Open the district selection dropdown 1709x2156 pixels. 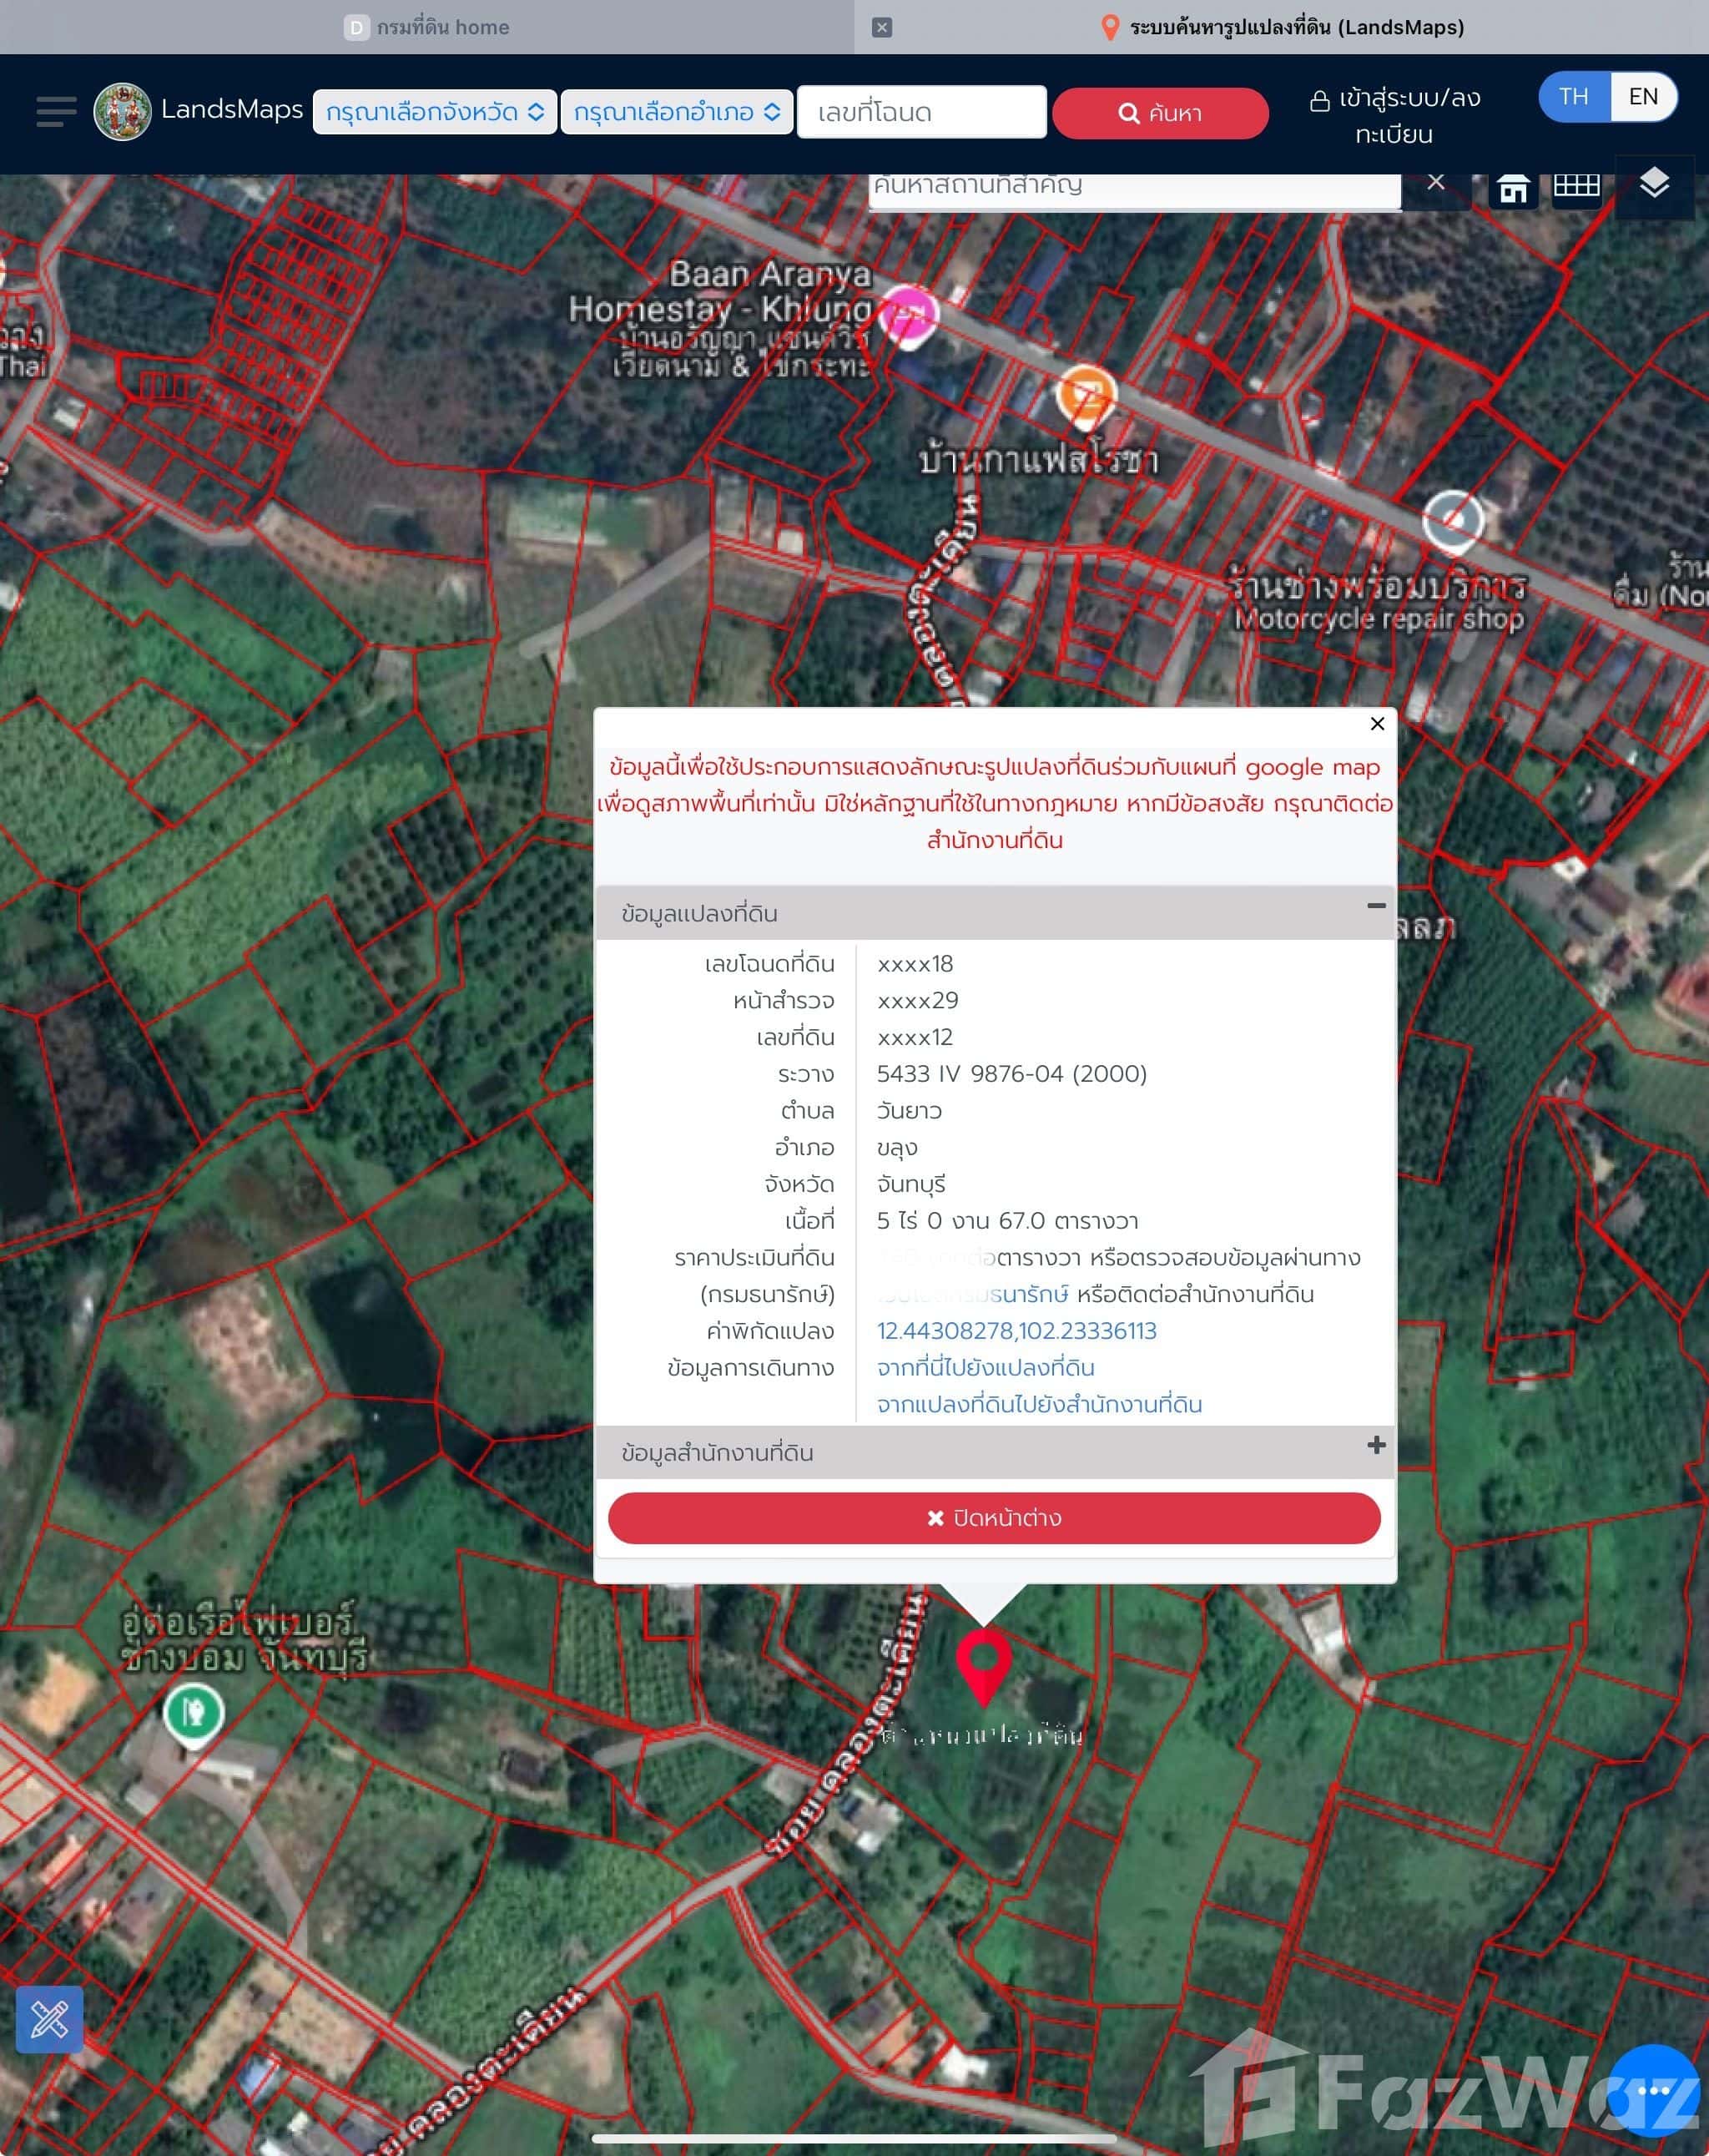point(676,112)
